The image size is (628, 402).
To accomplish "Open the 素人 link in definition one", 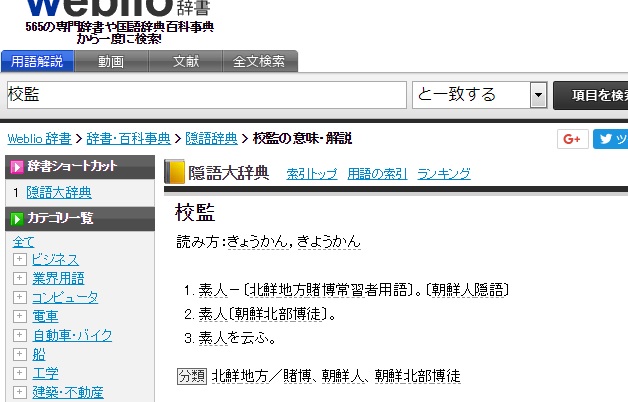I will [x=213, y=290].
